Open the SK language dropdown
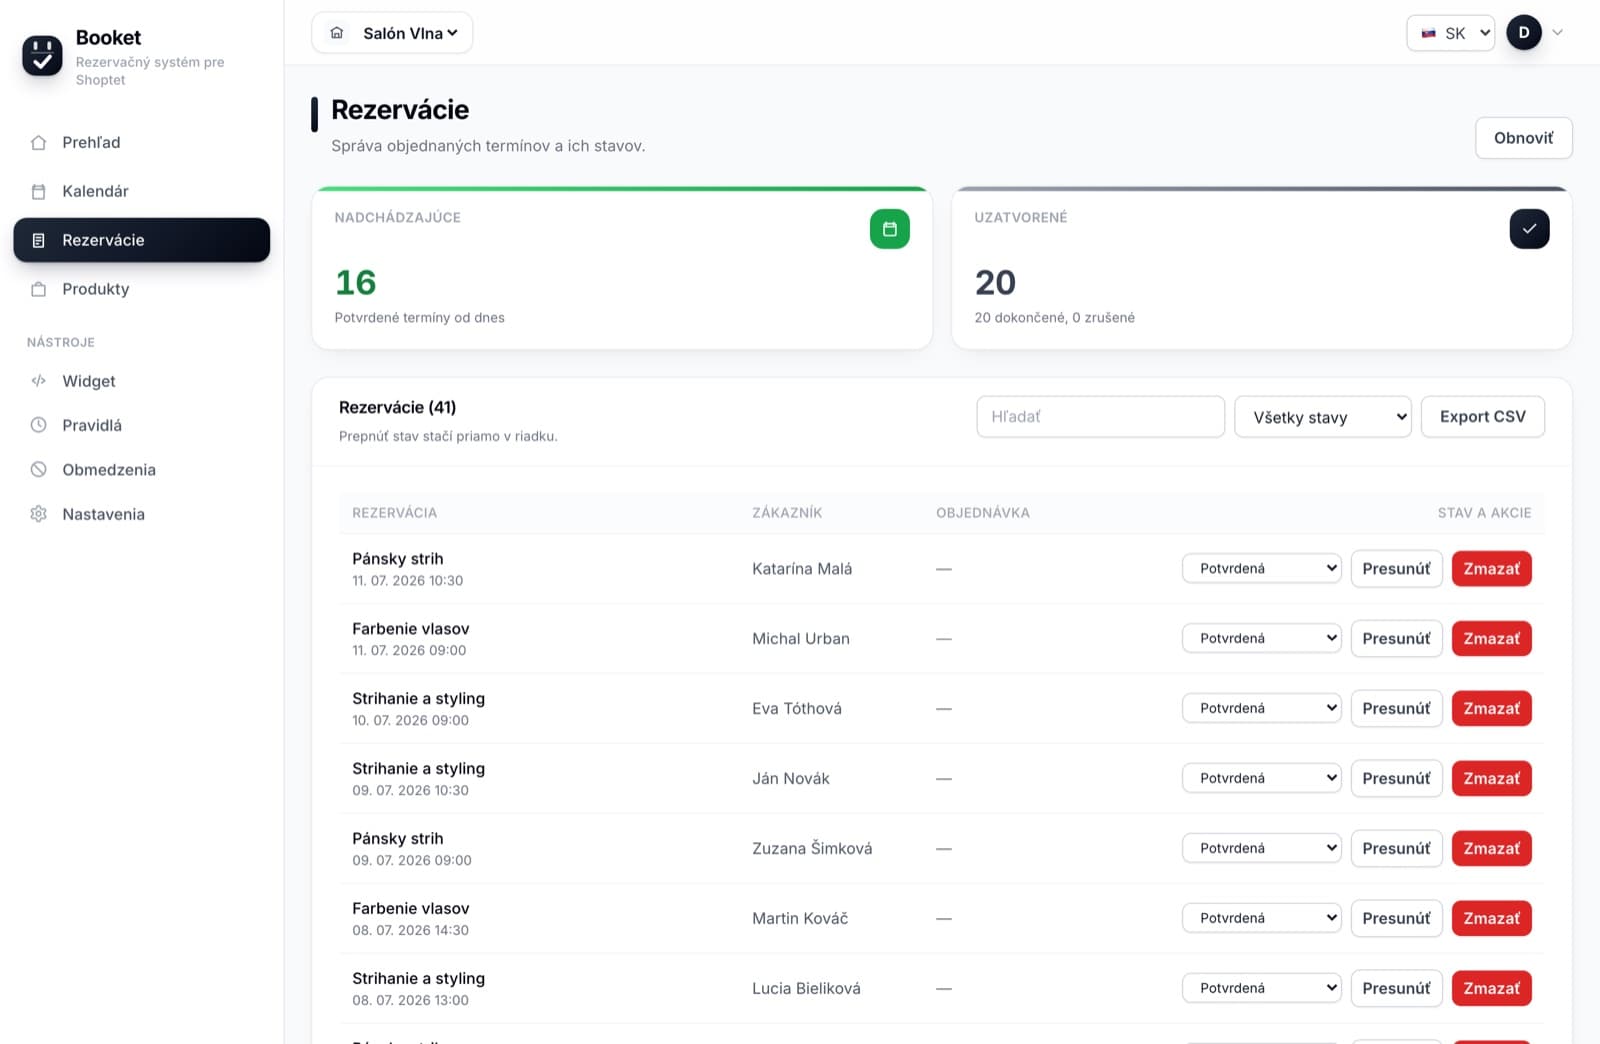Image resolution: width=1600 pixels, height=1044 pixels. (1450, 33)
